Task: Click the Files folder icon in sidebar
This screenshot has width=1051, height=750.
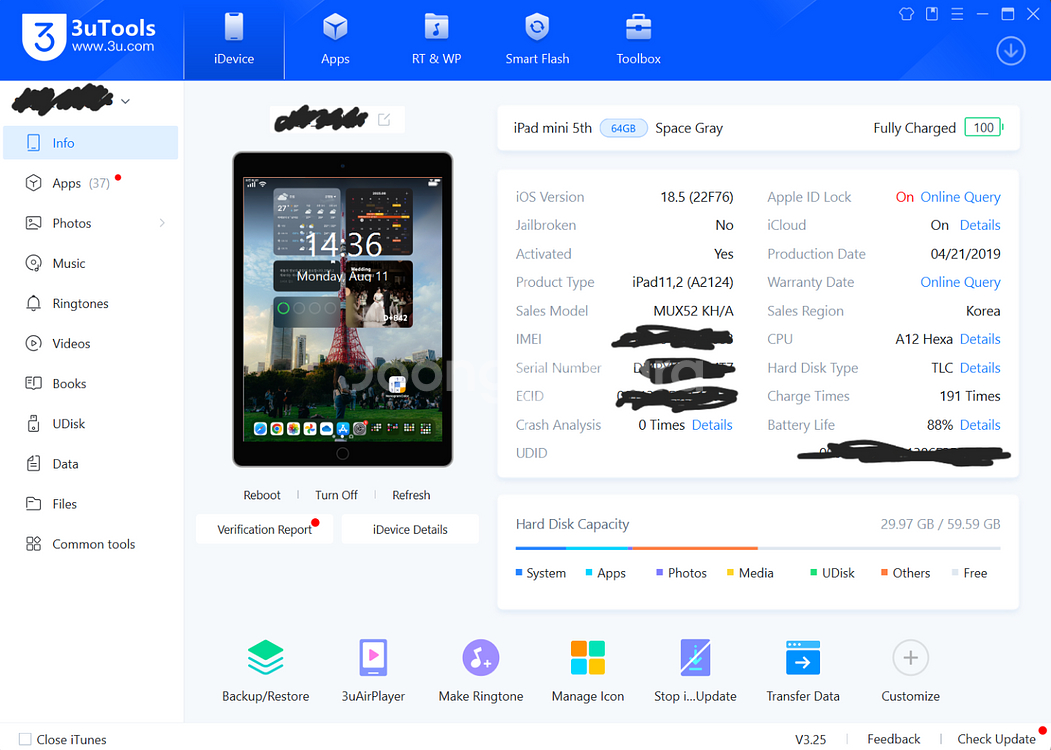Action: (33, 504)
